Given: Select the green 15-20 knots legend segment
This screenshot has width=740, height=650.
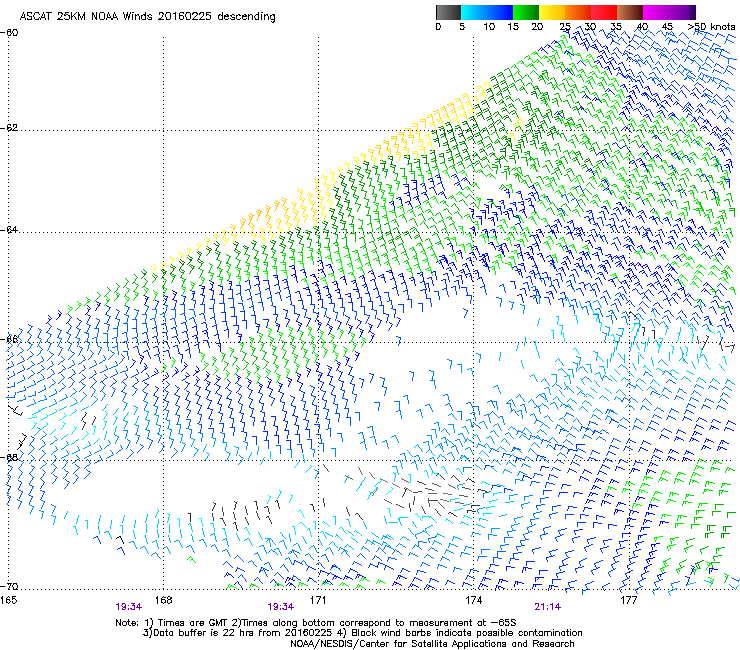Looking at the screenshot, I should tap(526, 12).
